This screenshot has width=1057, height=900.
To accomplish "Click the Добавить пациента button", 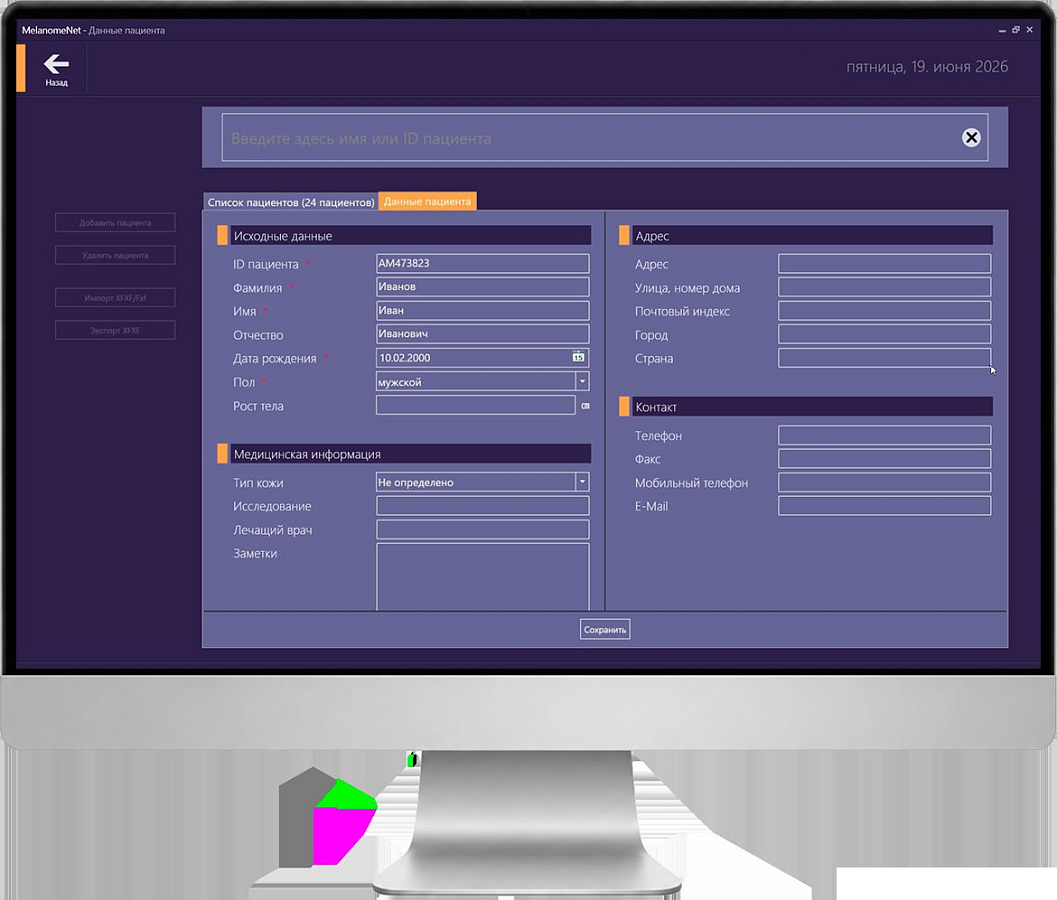I will [x=115, y=223].
